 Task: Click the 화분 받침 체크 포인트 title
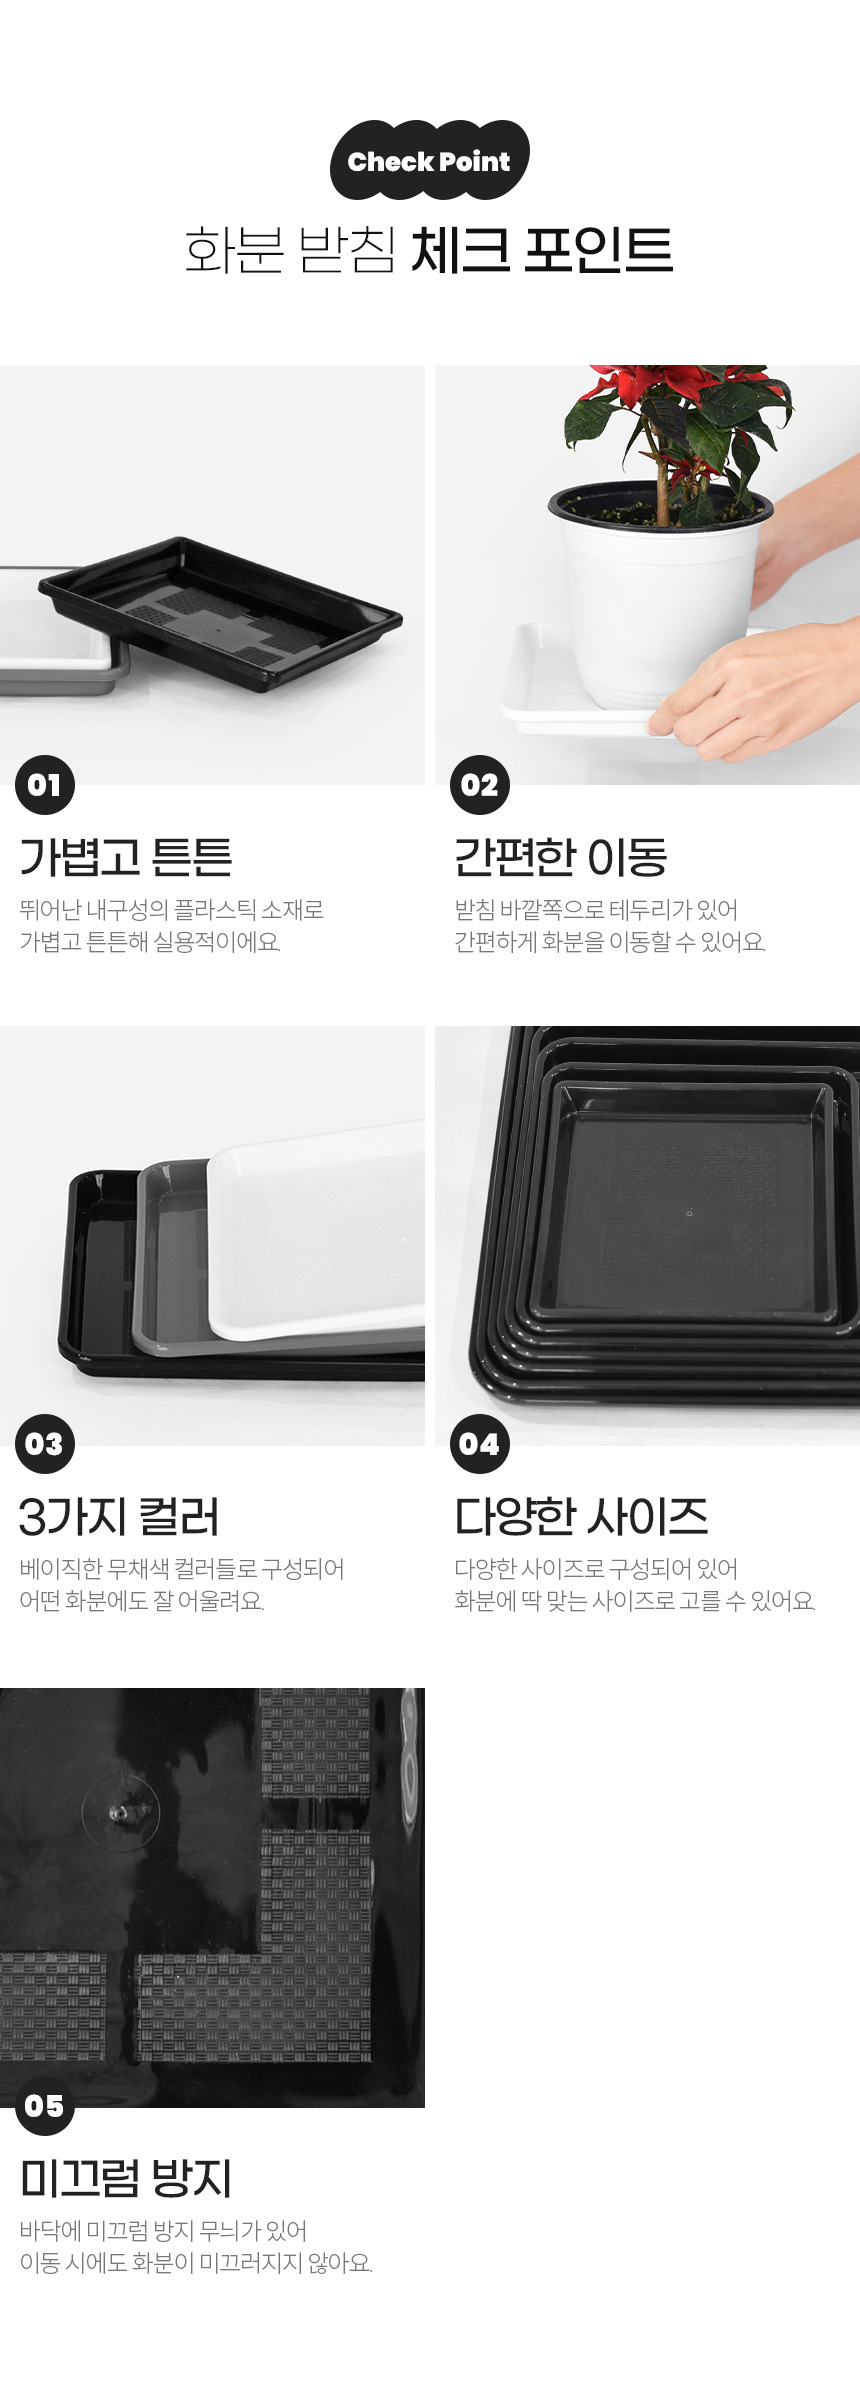tap(429, 250)
